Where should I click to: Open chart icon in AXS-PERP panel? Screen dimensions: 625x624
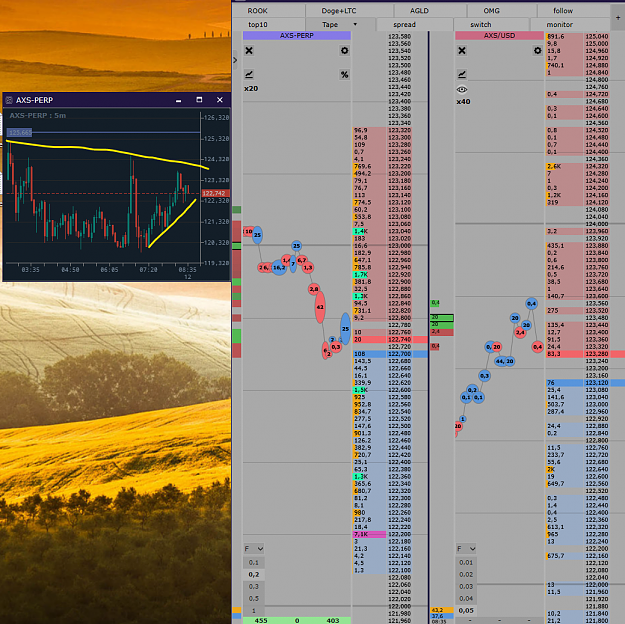249,74
